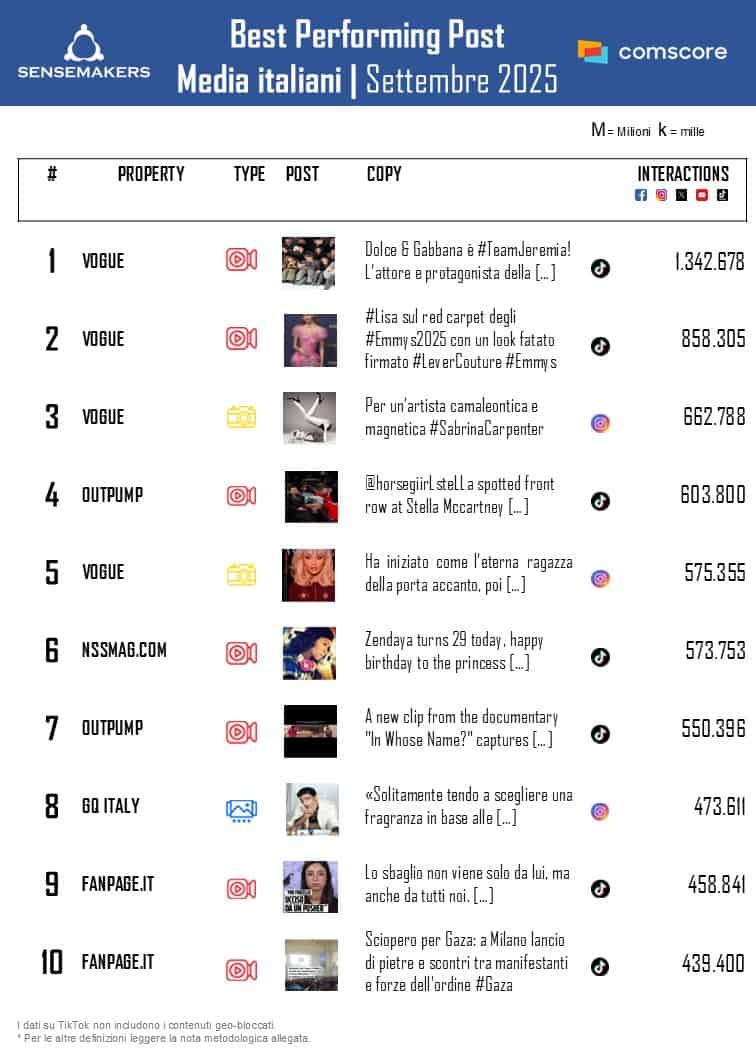Click the Sensemakers logo
Screen dimensions: 756x1058
click(83, 52)
